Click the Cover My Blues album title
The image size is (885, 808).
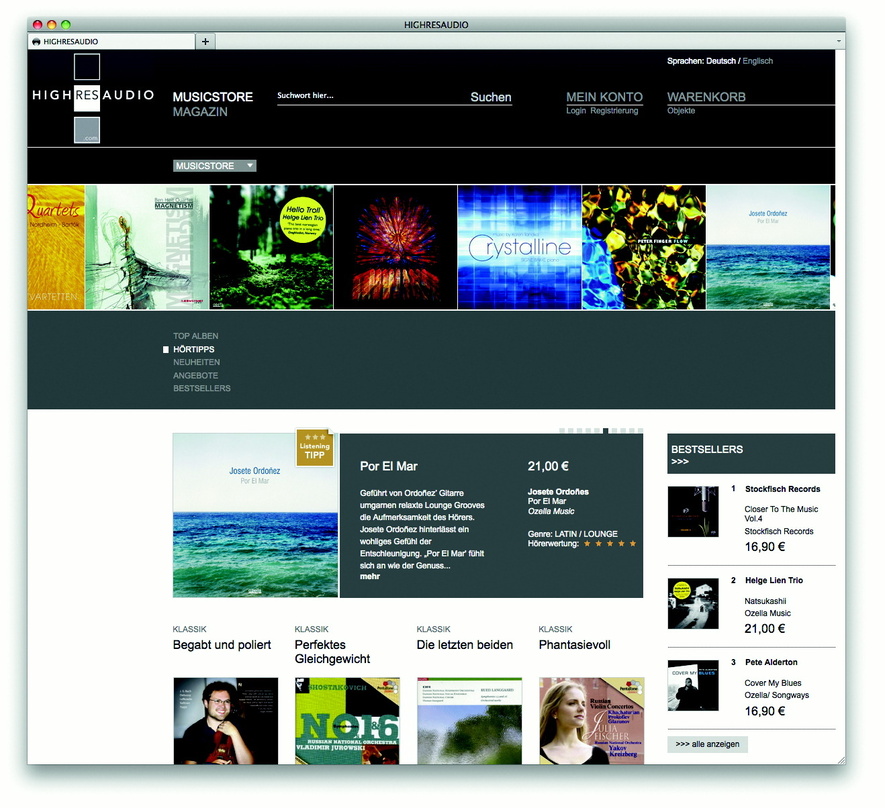pyautogui.click(x=773, y=683)
